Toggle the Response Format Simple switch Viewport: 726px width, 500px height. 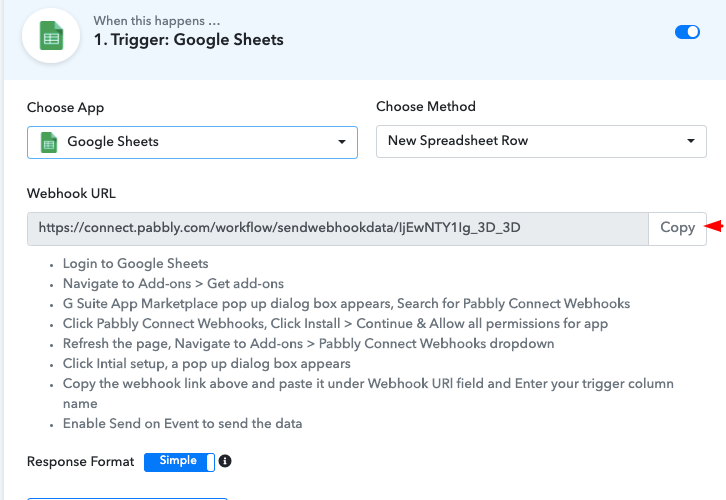179,462
